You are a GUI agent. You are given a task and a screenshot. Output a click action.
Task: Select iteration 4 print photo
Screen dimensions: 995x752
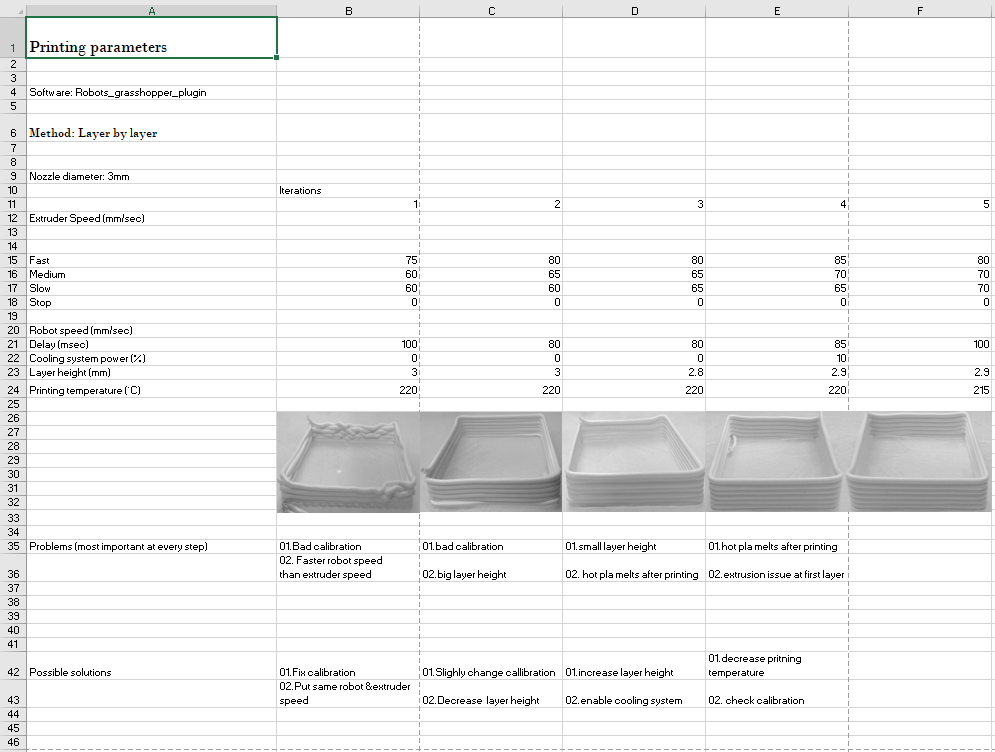click(x=777, y=462)
